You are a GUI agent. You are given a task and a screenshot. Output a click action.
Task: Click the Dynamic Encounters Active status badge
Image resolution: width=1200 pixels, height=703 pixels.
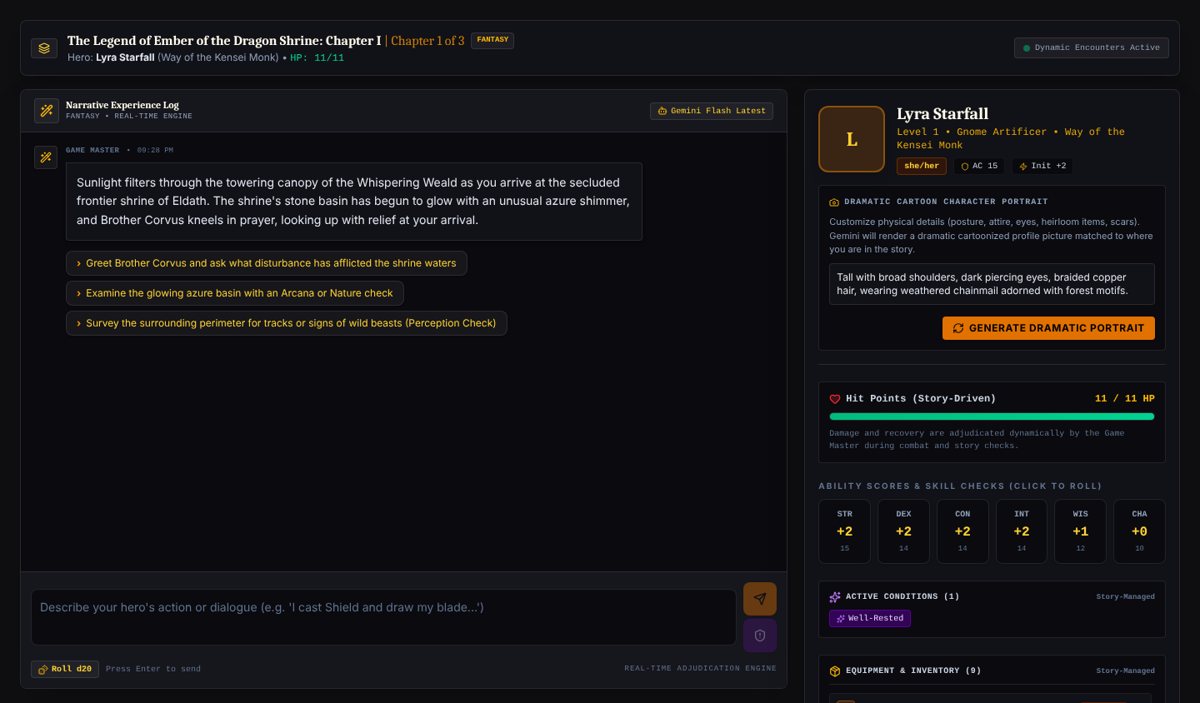1091,48
